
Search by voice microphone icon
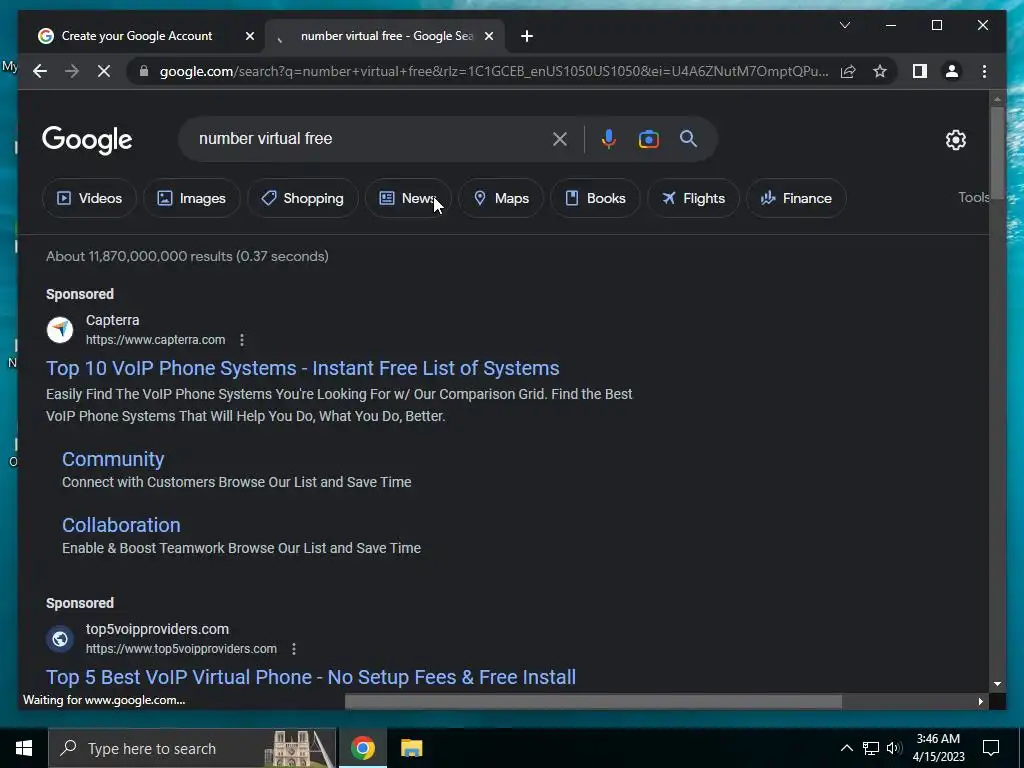coord(609,138)
